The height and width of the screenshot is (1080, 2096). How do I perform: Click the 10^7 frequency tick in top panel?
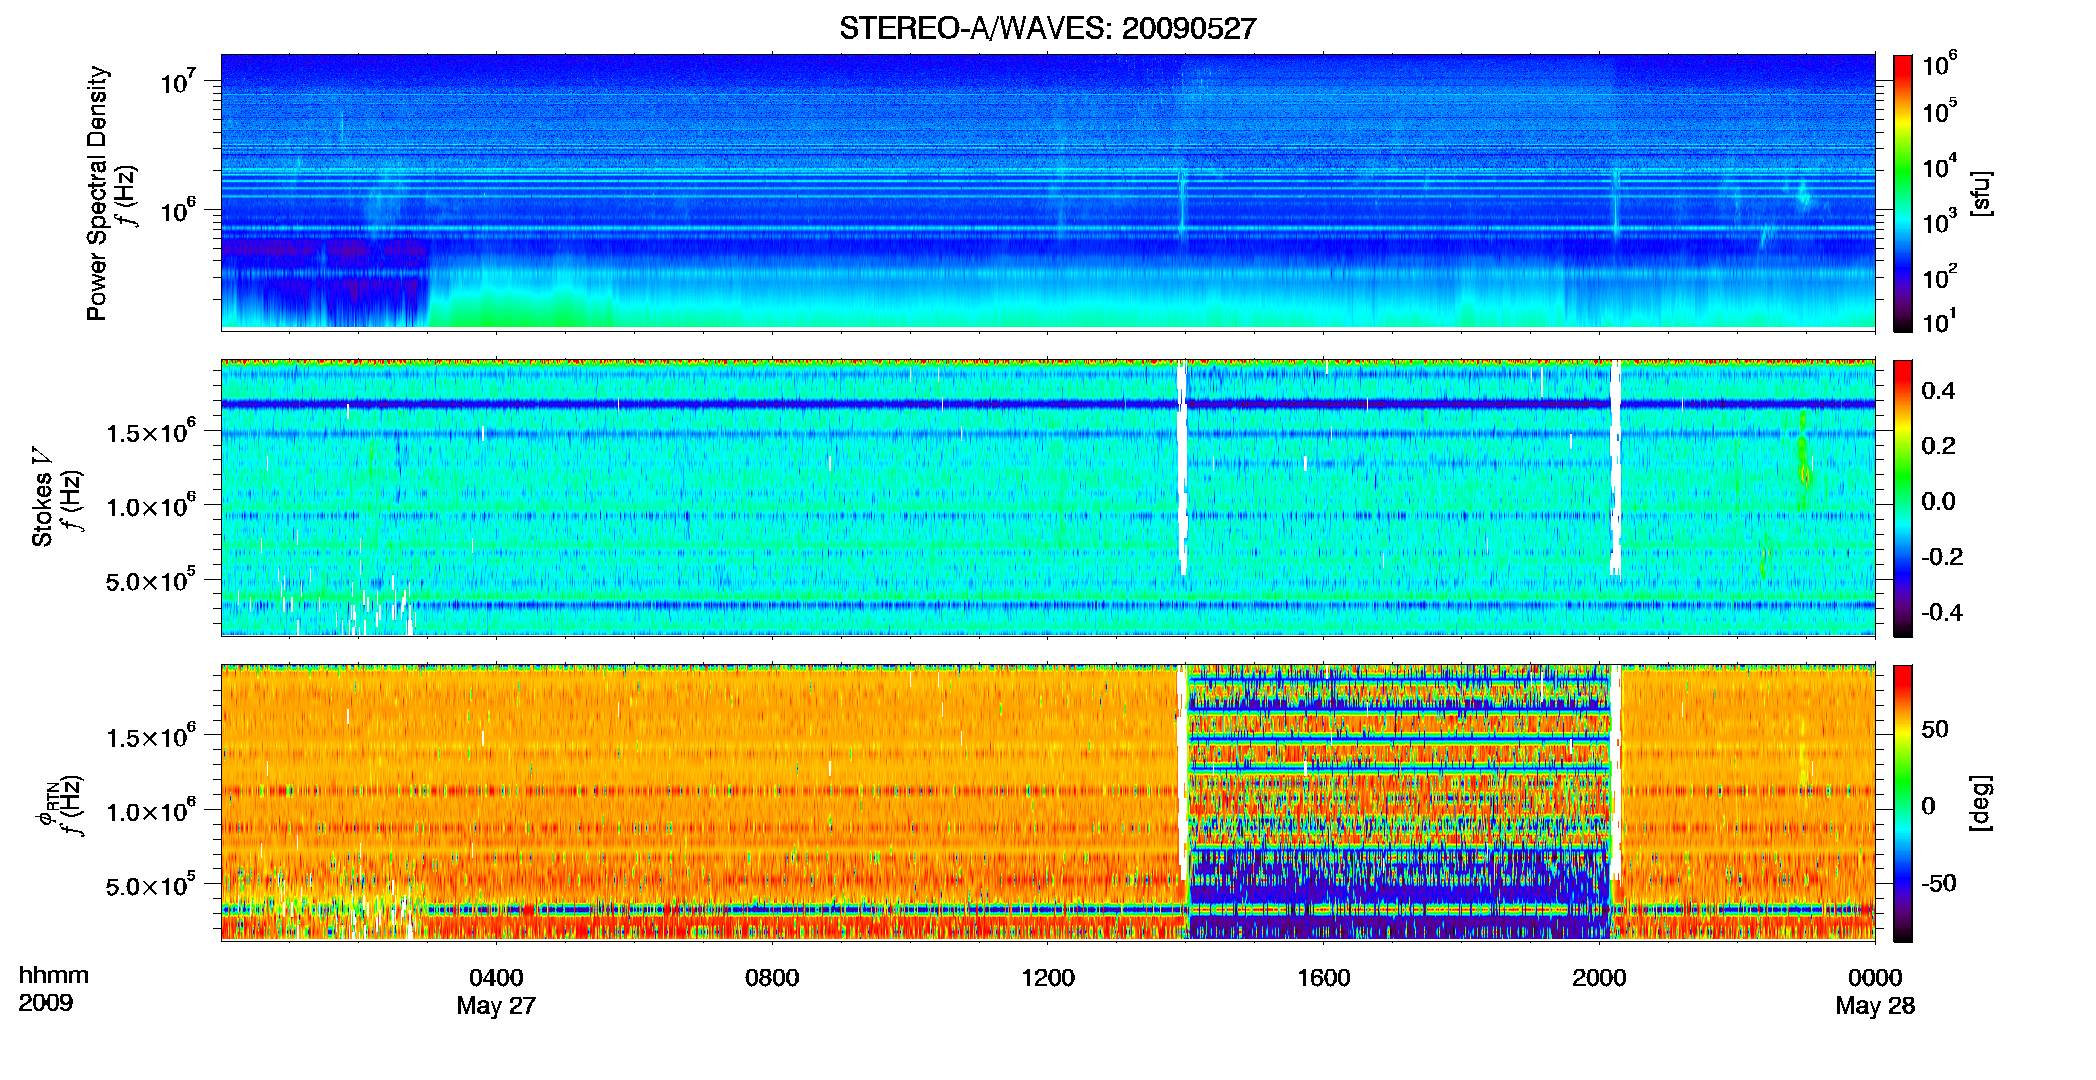[176, 81]
